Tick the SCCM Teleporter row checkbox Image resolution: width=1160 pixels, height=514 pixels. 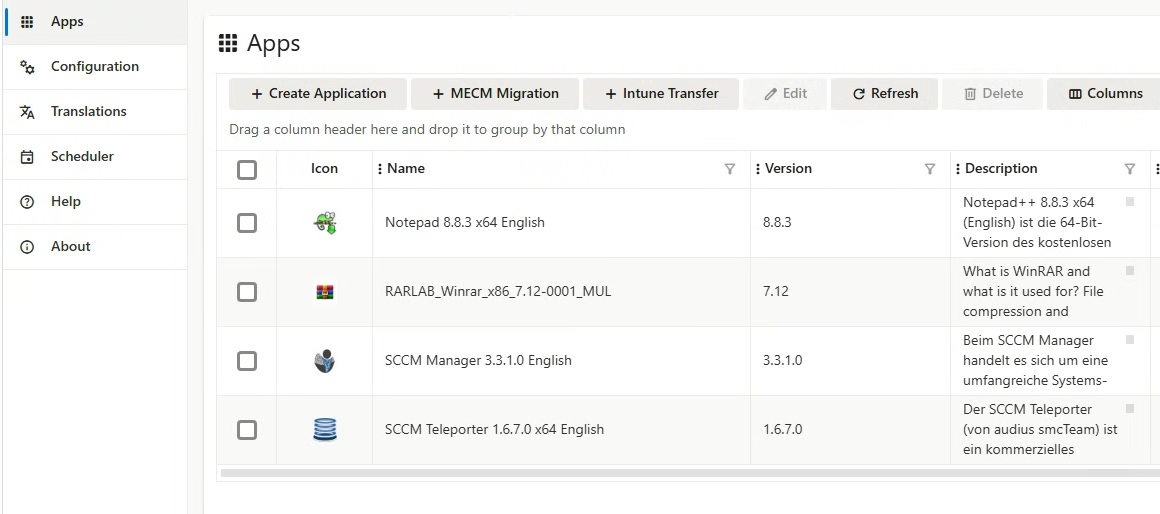click(247, 430)
